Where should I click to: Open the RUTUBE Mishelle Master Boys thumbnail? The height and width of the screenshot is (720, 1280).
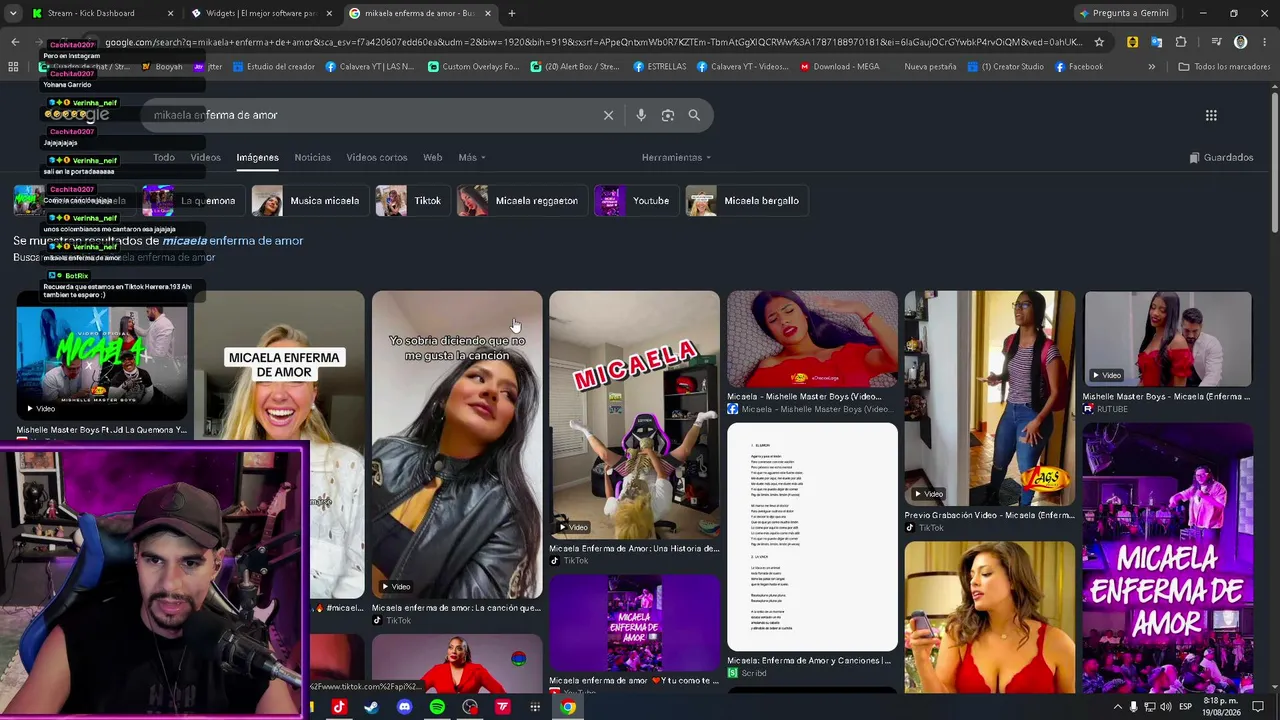point(1168,339)
